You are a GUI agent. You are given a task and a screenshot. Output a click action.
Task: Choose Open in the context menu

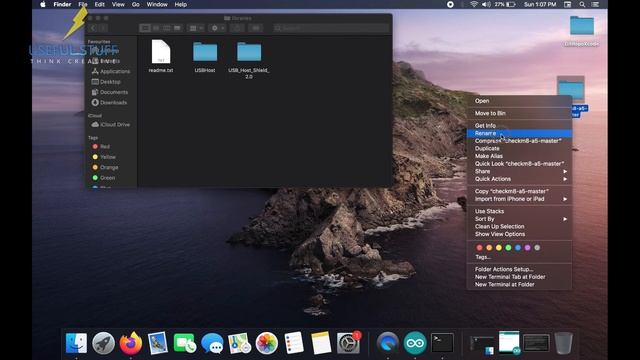(x=519, y=101)
